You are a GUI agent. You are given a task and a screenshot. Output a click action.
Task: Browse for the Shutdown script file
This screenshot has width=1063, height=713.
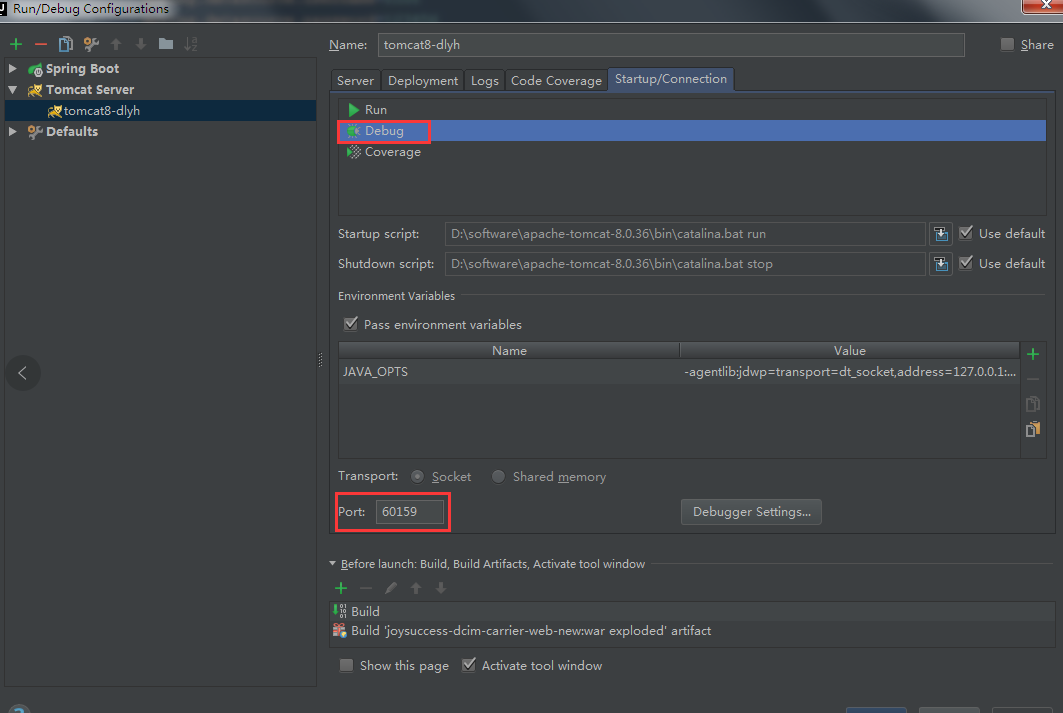pos(941,264)
